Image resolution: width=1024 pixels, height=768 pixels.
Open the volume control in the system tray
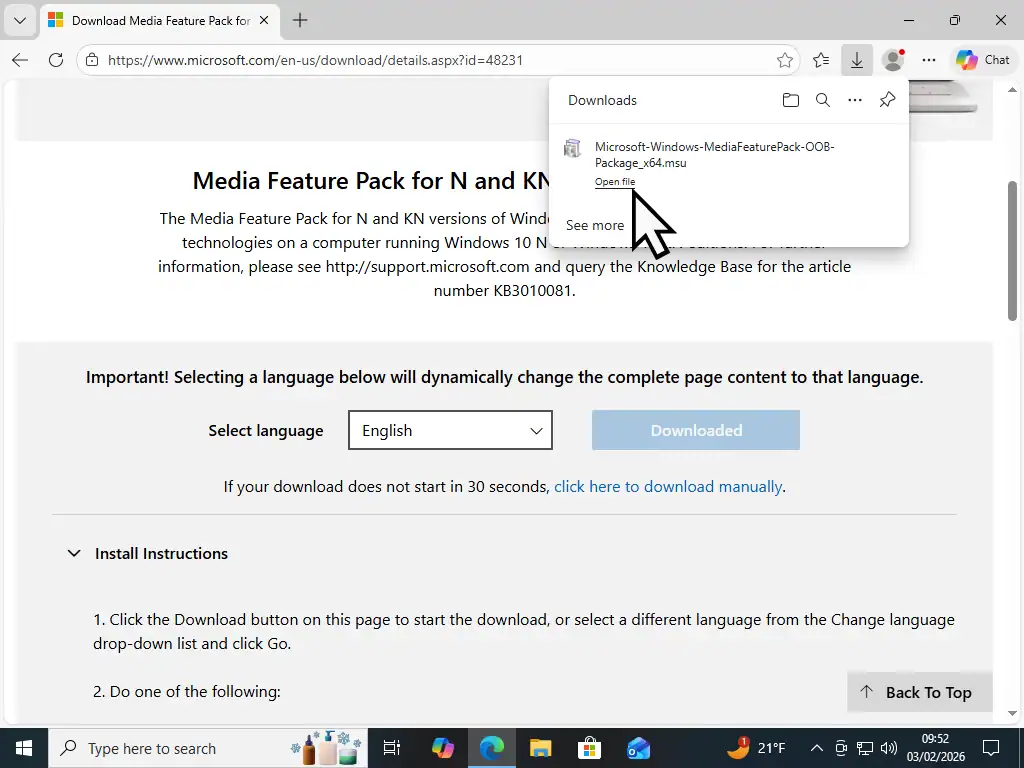(889, 748)
